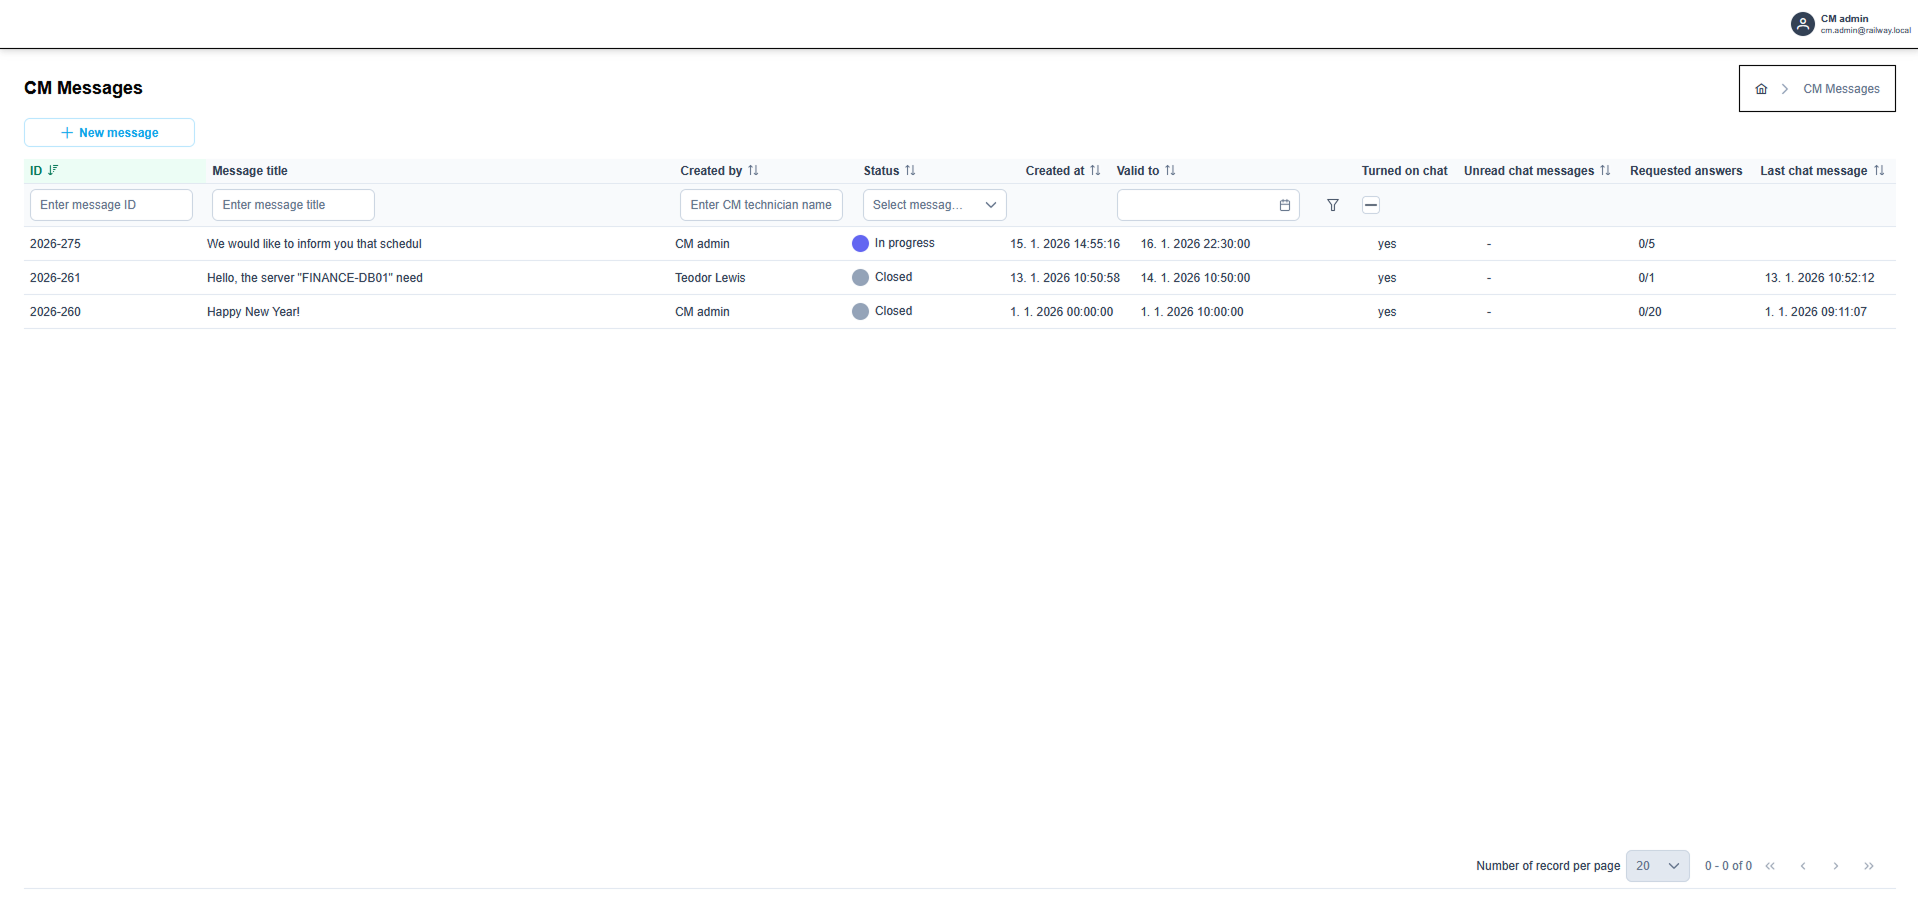Sort the Status column
Viewport: 1918px width, 912px height.
click(910, 170)
